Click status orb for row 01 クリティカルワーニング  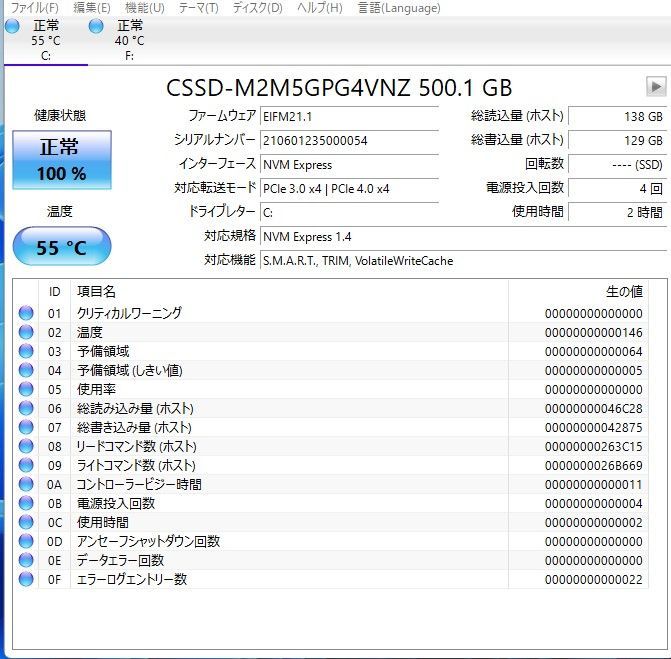[26, 313]
